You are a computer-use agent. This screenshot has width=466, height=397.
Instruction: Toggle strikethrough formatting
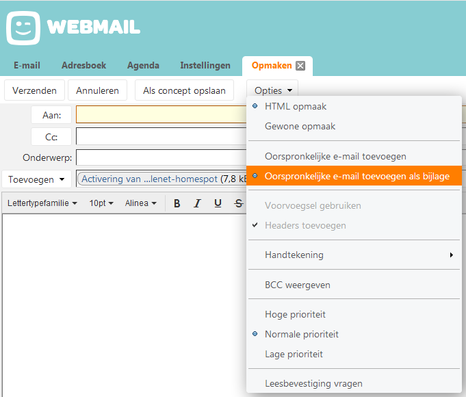click(238, 203)
